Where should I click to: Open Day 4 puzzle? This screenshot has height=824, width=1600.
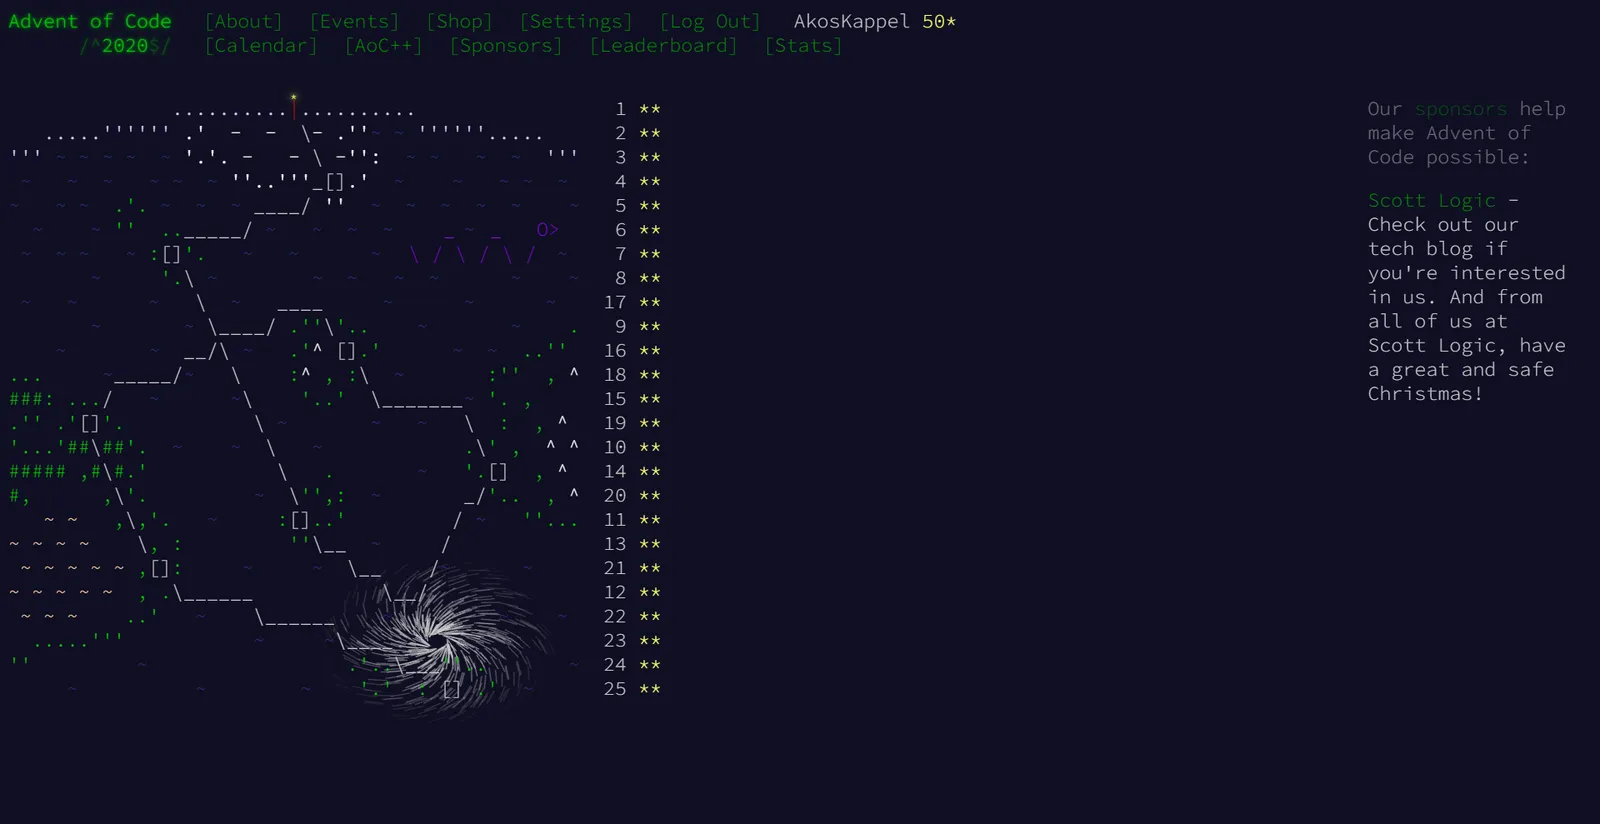335,181
